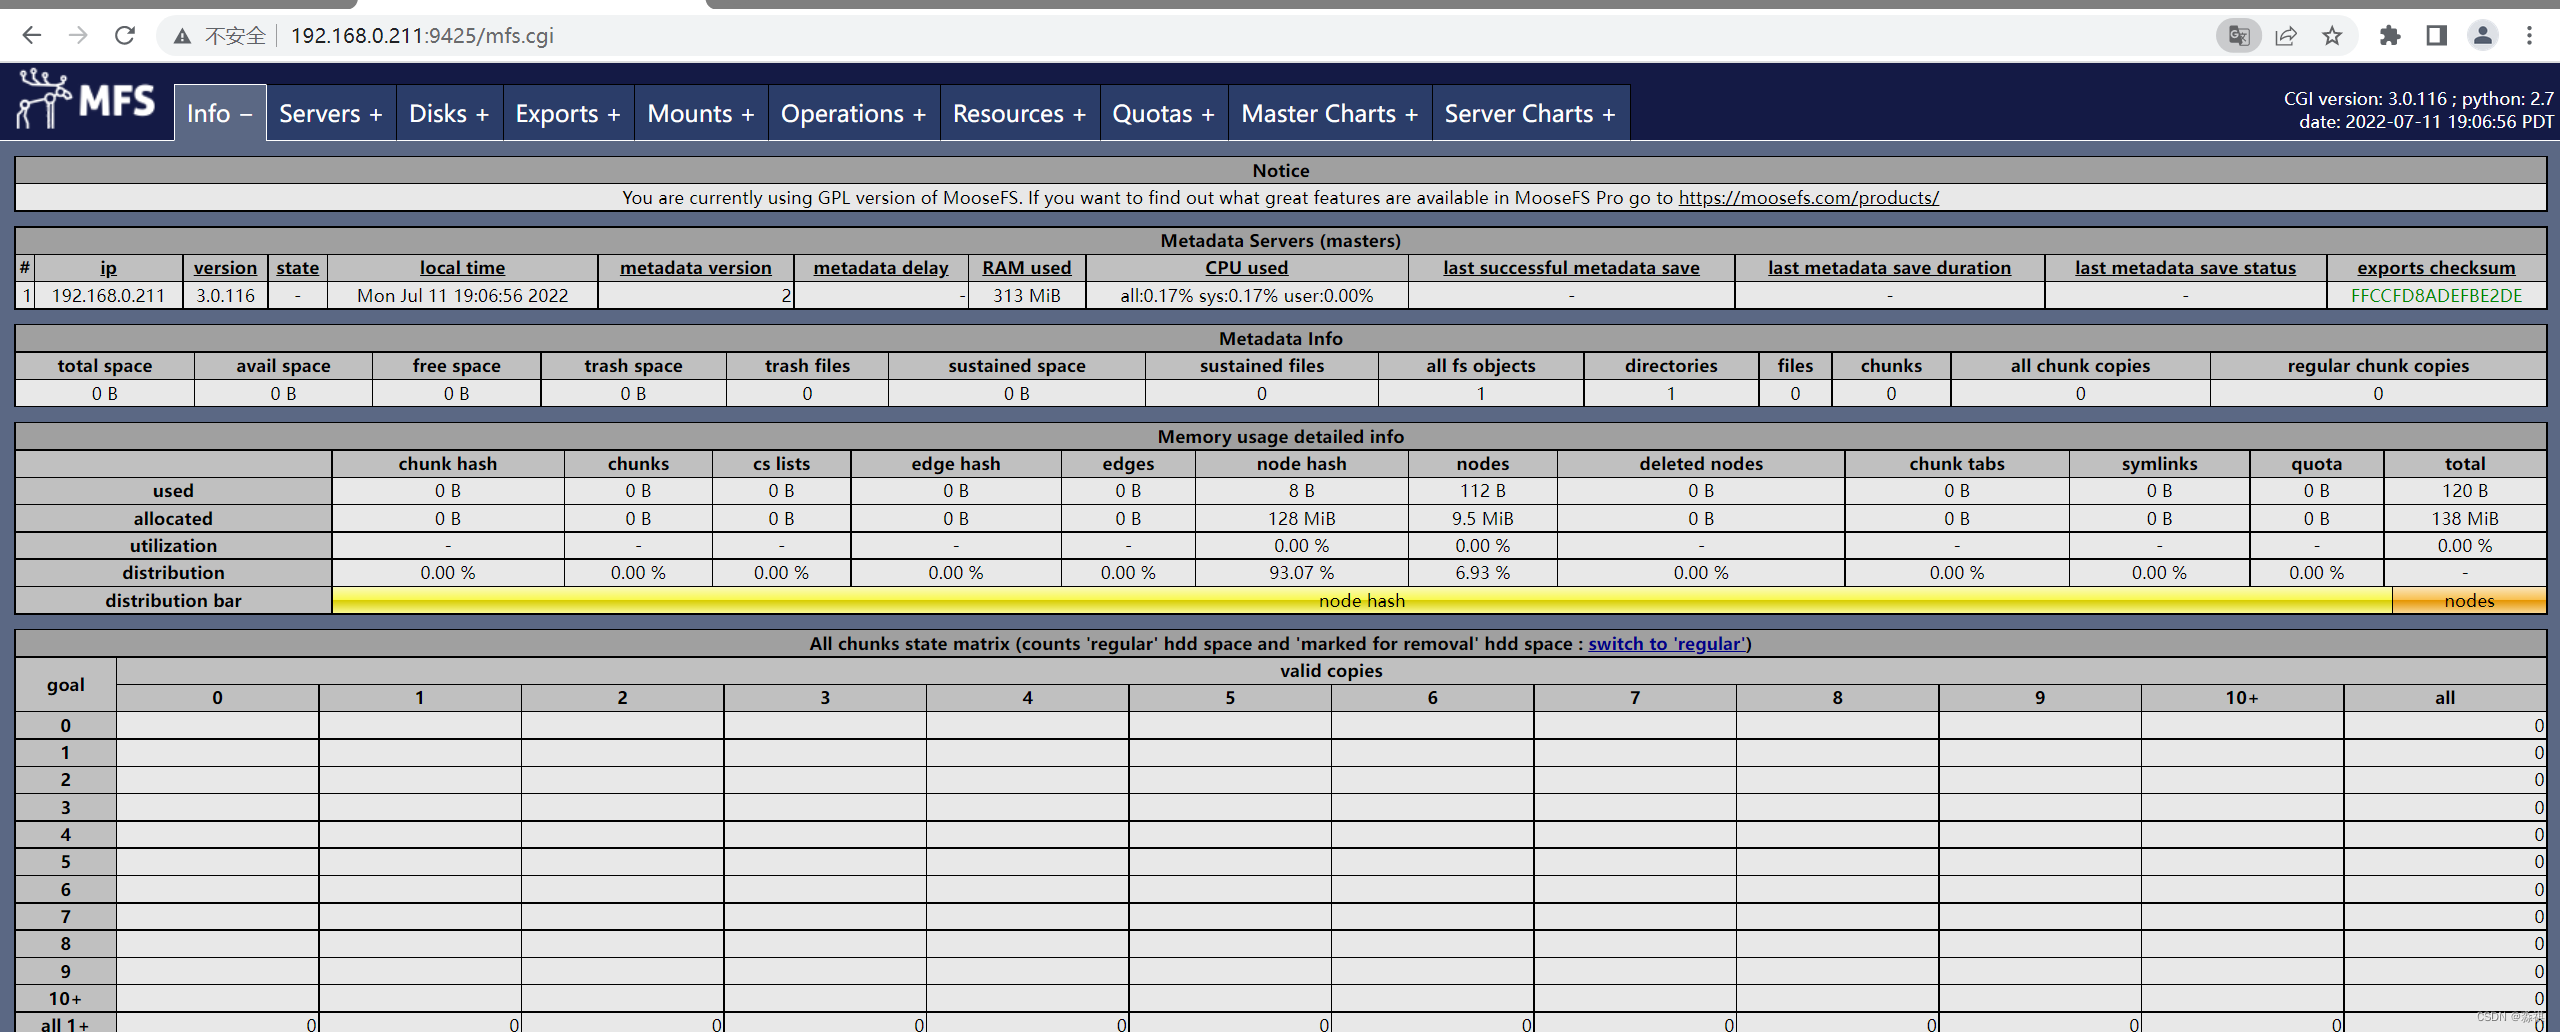The height and width of the screenshot is (1032, 2560).
Task: Click the nodes 9.5 MiB allocated cell
Action: (x=1482, y=518)
